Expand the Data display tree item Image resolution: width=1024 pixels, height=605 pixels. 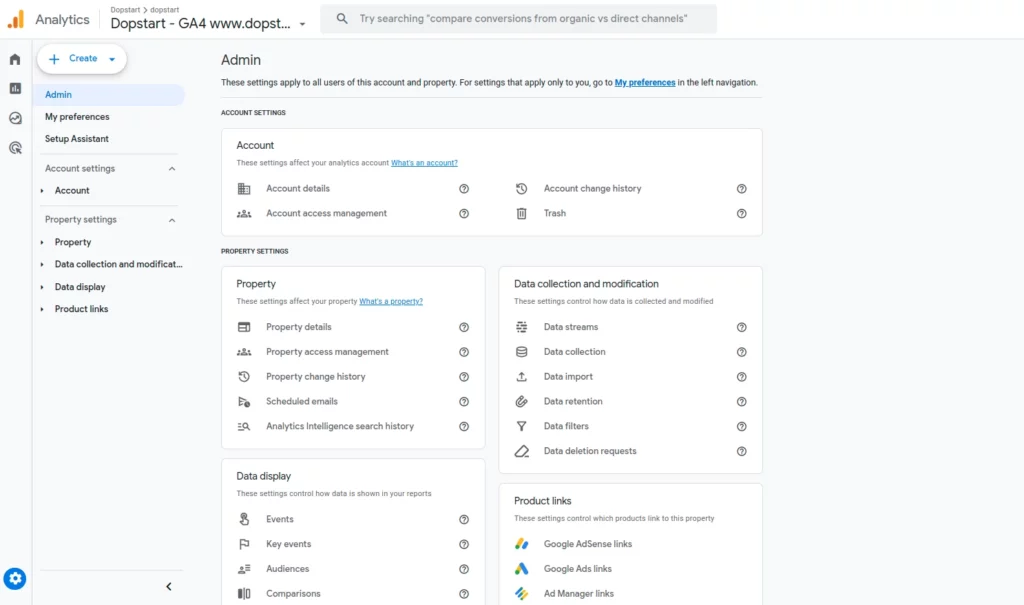coord(42,287)
